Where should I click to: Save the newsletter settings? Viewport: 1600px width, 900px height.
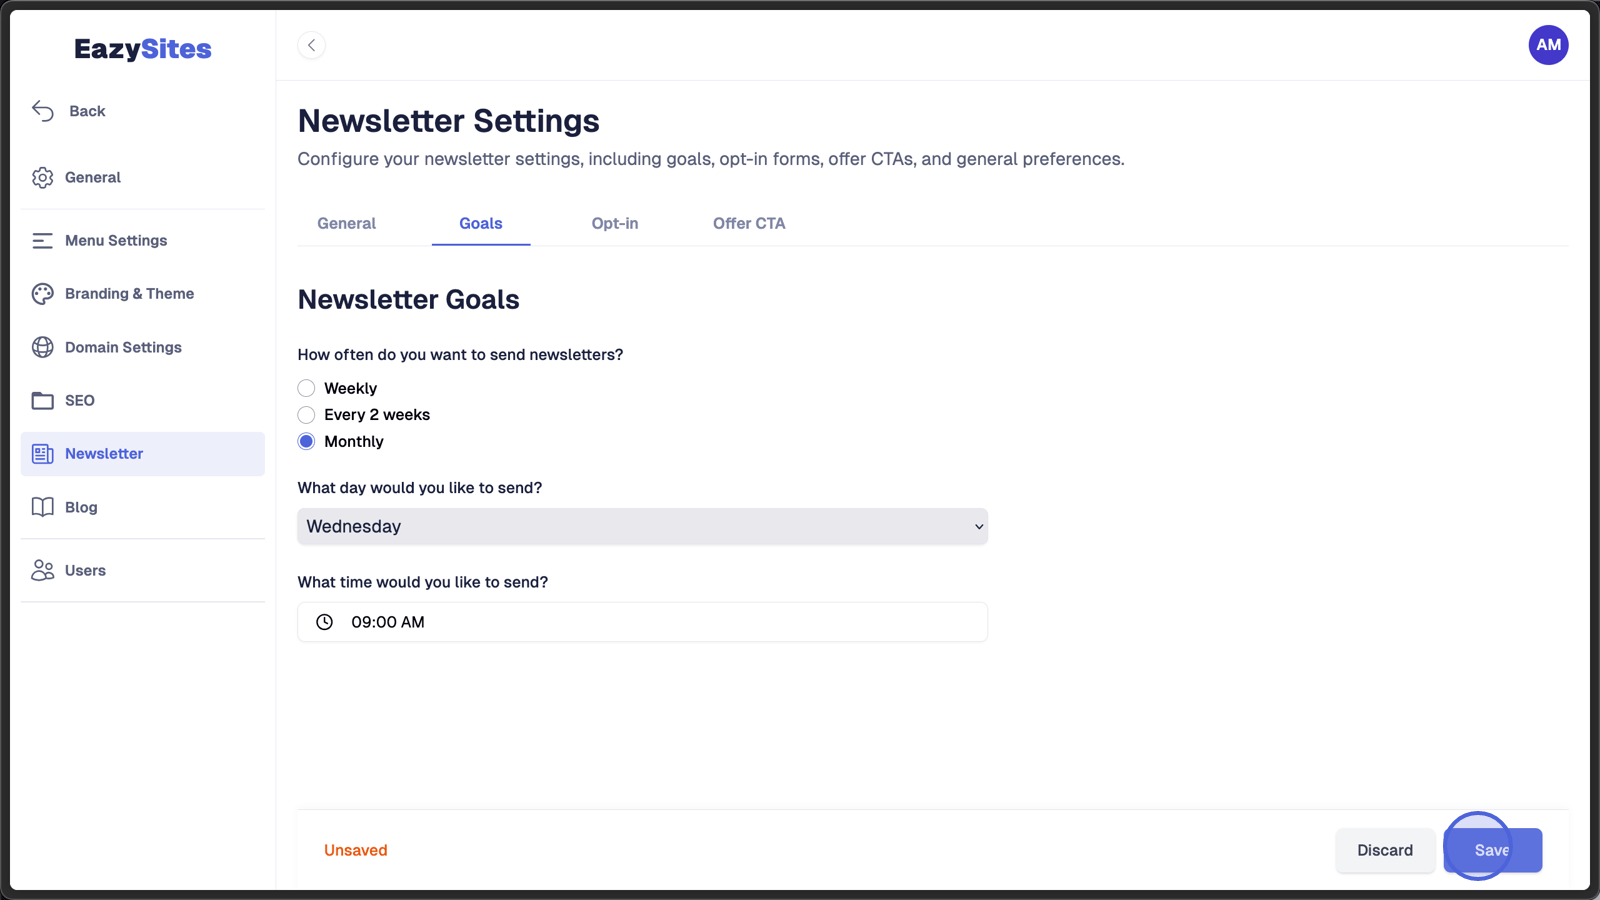[1492, 850]
